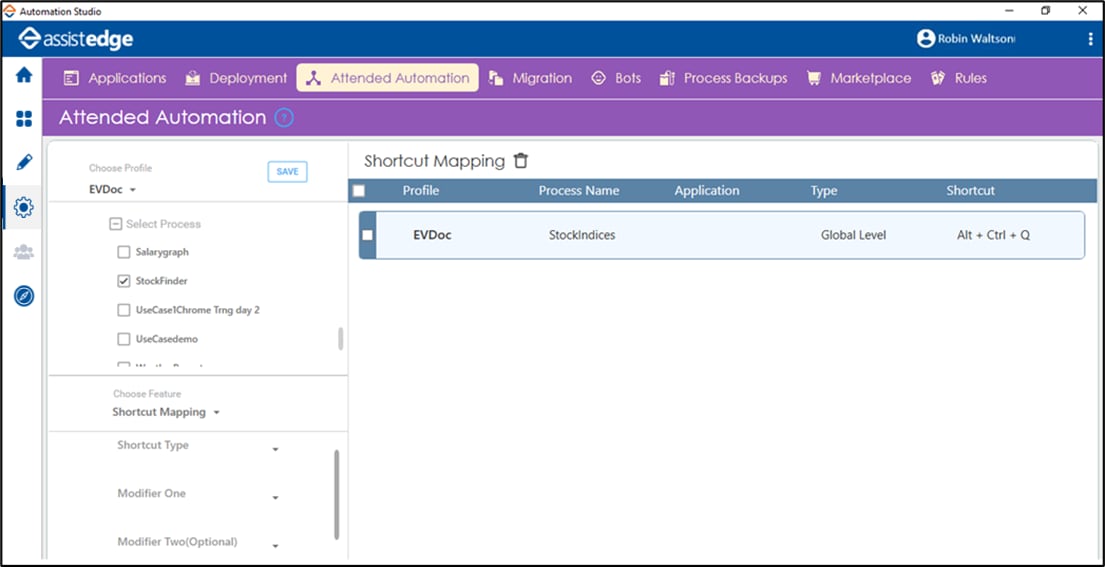This screenshot has height=567, width=1105.
Task: Expand the Shortcut Type dropdown
Action: coord(275,450)
